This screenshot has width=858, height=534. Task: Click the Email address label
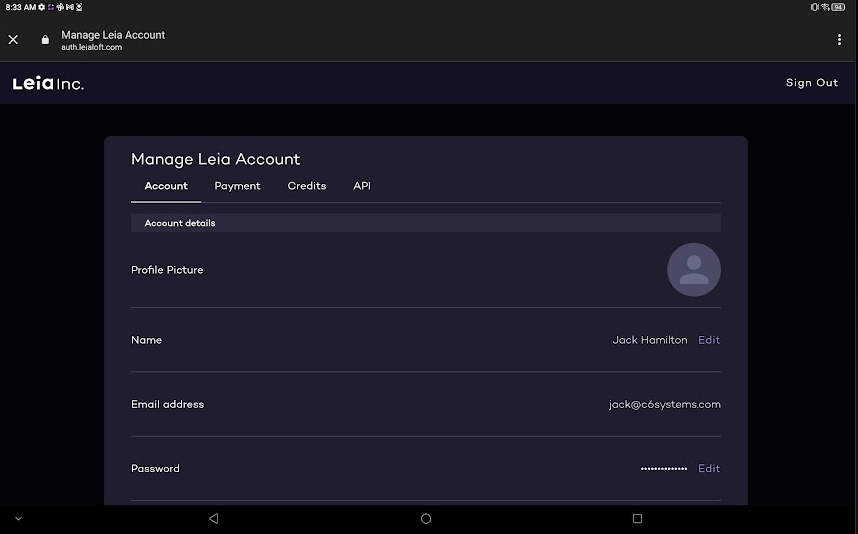pyautogui.click(x=167, y=404)
